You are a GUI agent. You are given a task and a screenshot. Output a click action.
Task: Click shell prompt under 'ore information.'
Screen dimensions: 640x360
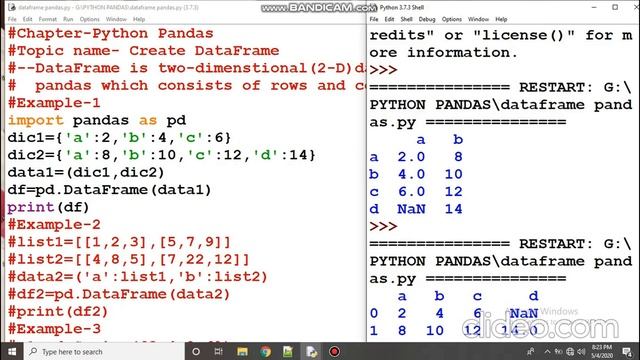tap(383, 70)
